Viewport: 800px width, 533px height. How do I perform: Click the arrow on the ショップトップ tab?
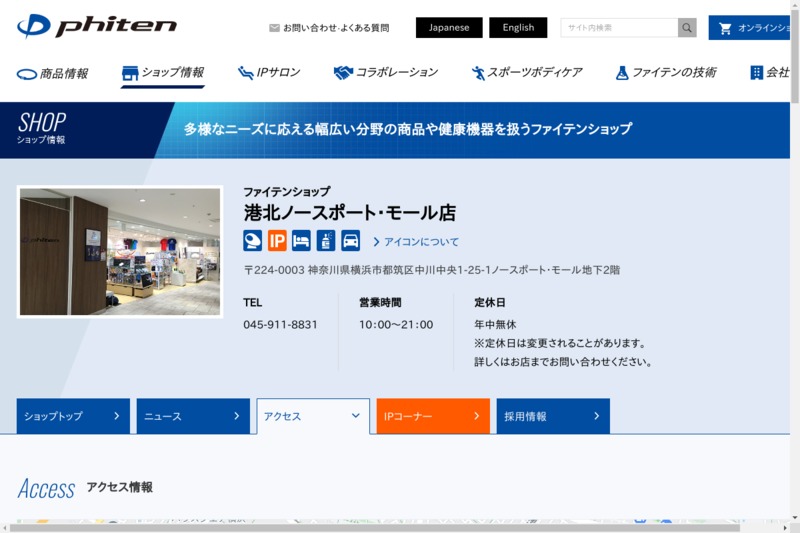point(116,416)
